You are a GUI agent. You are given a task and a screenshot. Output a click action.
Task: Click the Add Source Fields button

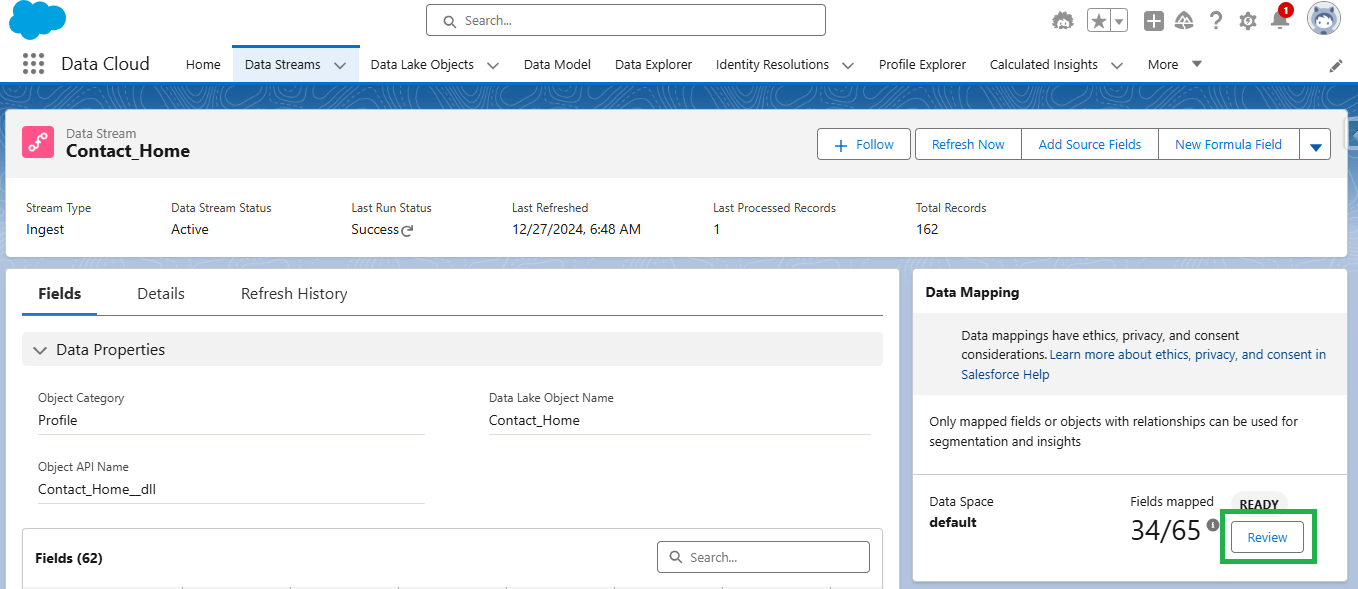(1090, 144)
